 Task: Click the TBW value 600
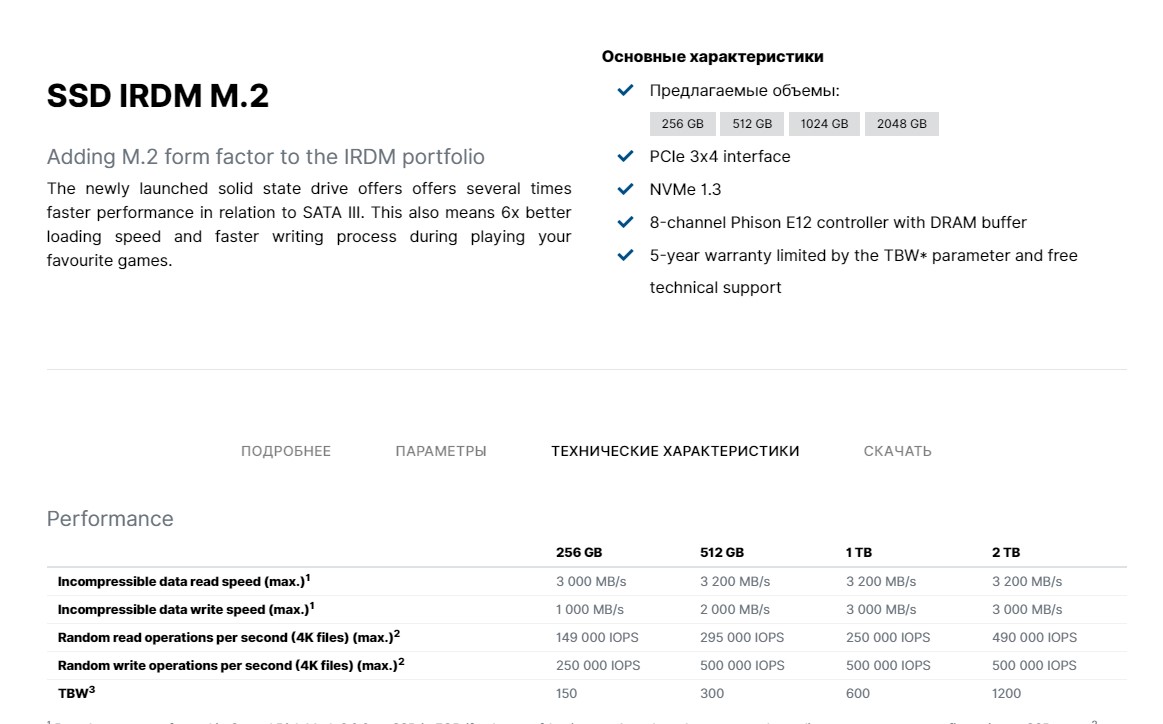click(857, 694)
